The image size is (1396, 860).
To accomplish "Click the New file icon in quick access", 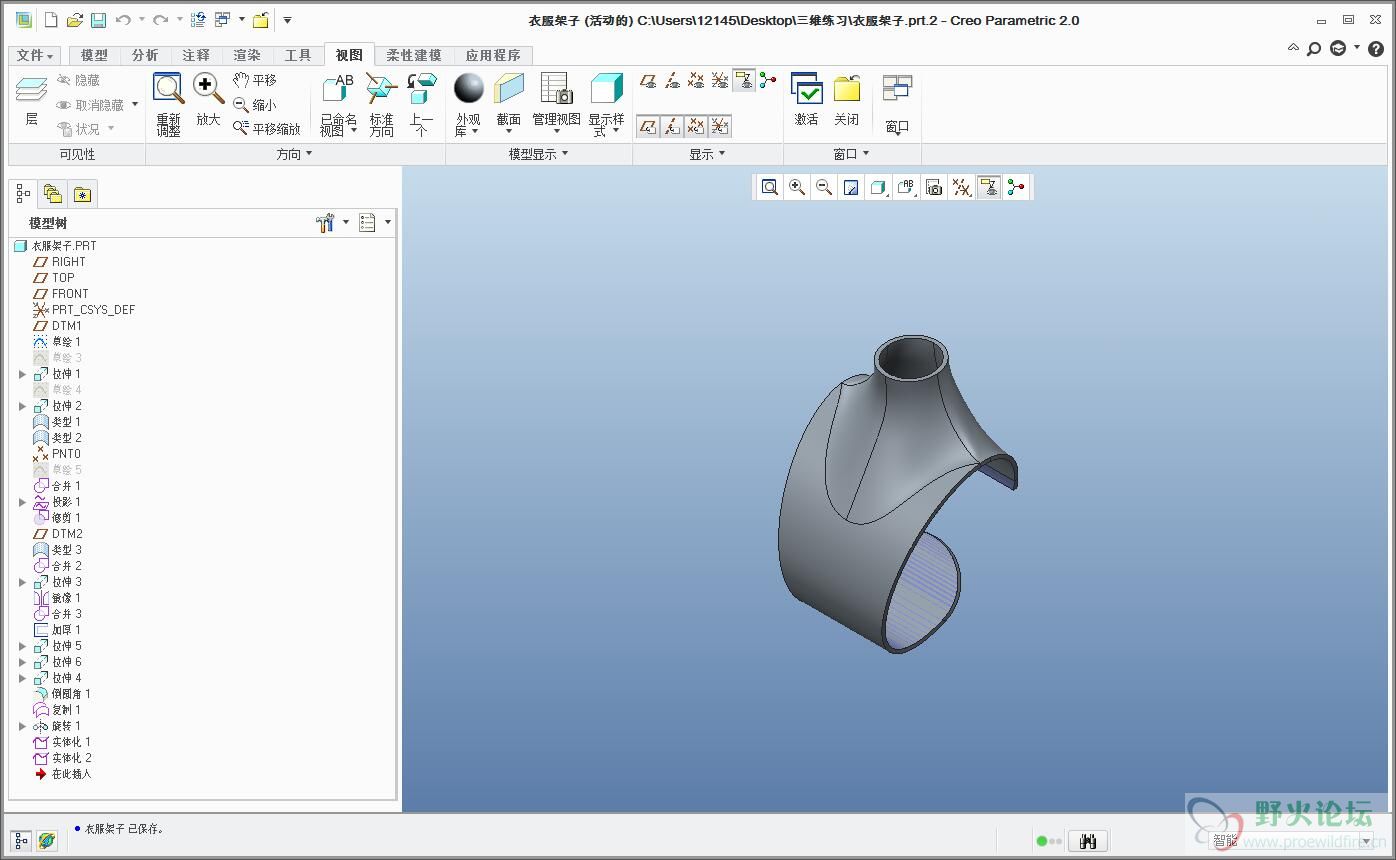I will 51,20.
